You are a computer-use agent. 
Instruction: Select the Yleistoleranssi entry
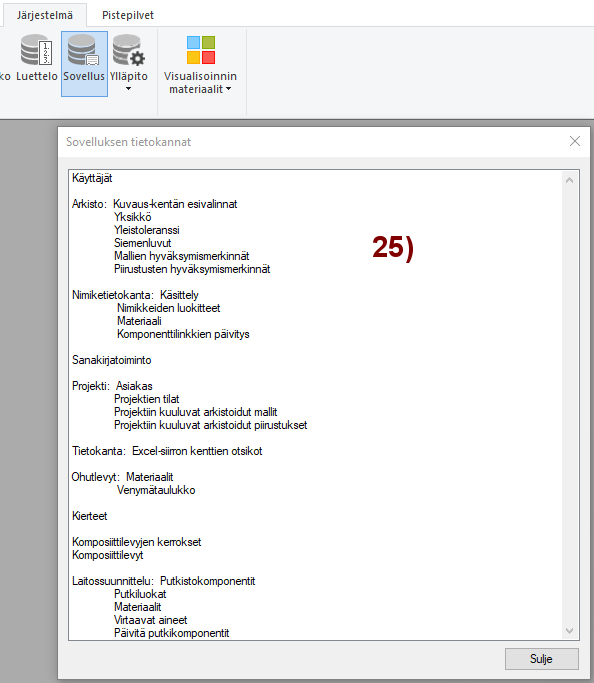147,230
